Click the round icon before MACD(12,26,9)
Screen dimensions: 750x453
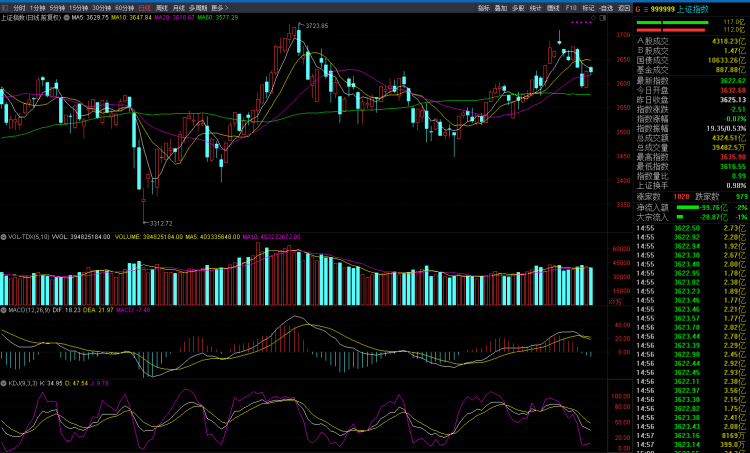4,310
